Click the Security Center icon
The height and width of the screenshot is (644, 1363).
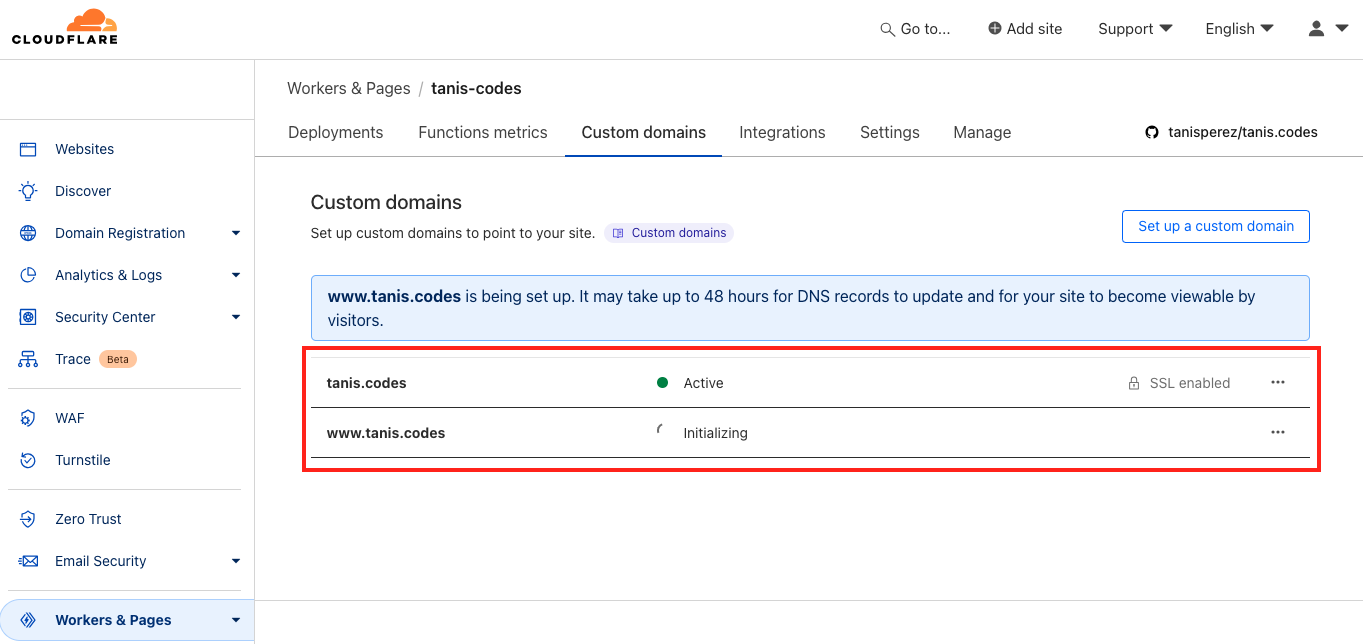[28, 317]
